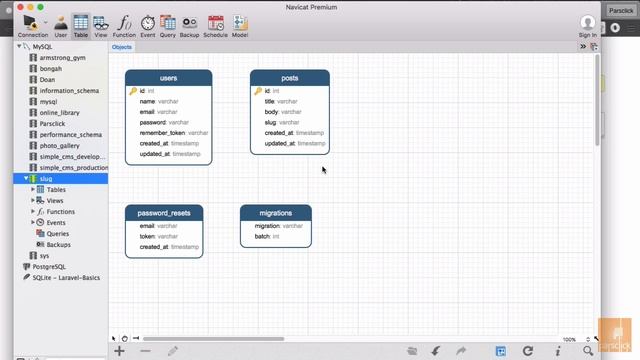
Task: Select the relation line tool below diagram
Action: 136,338
